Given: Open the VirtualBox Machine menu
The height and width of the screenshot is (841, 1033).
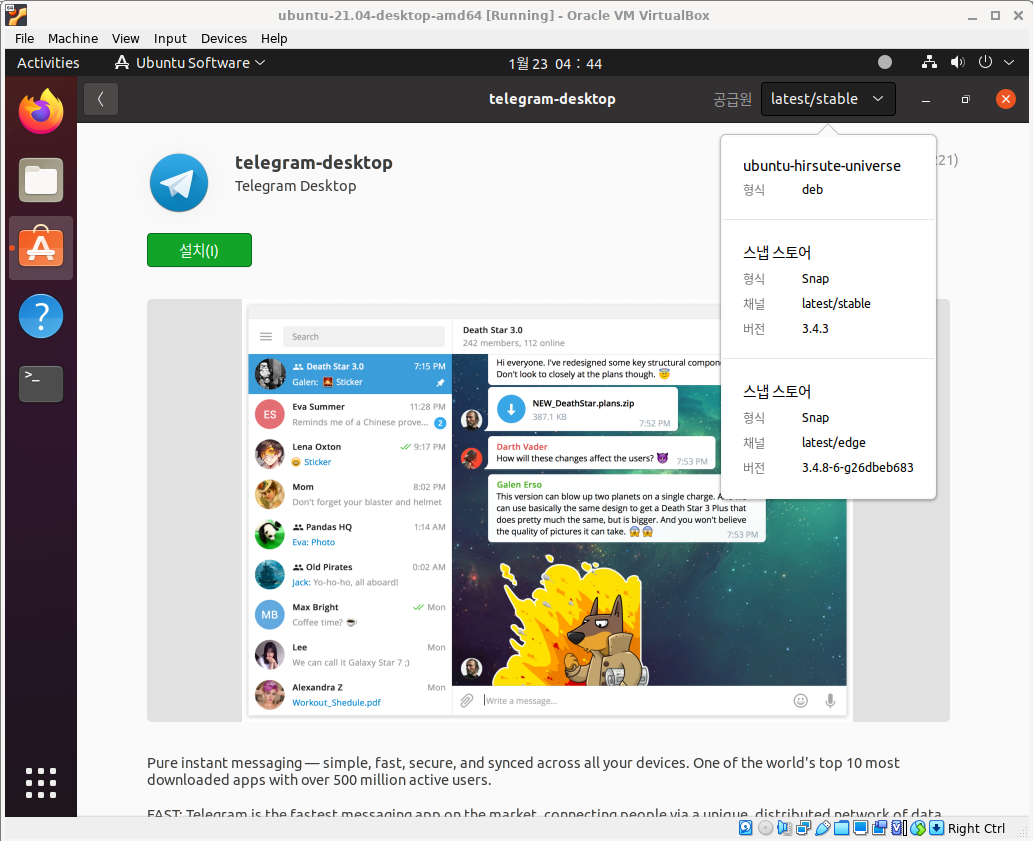Looking at the screenshot, I should 73,38.
